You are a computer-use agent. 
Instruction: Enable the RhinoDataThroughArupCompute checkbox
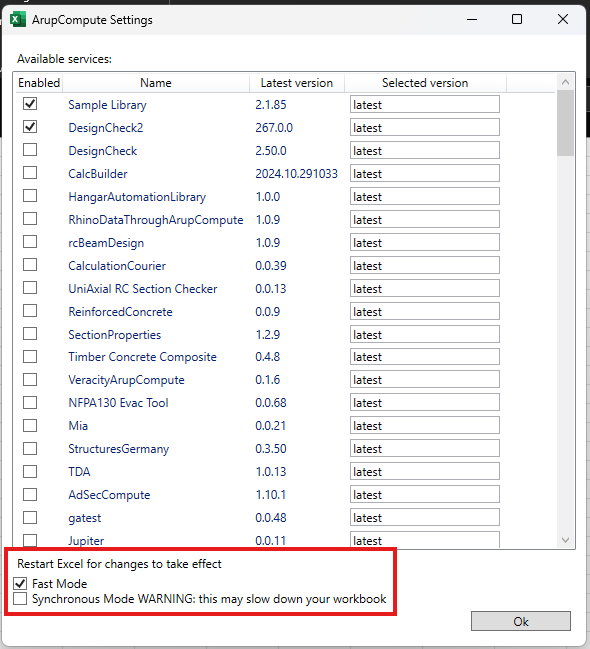click(30, 219)
